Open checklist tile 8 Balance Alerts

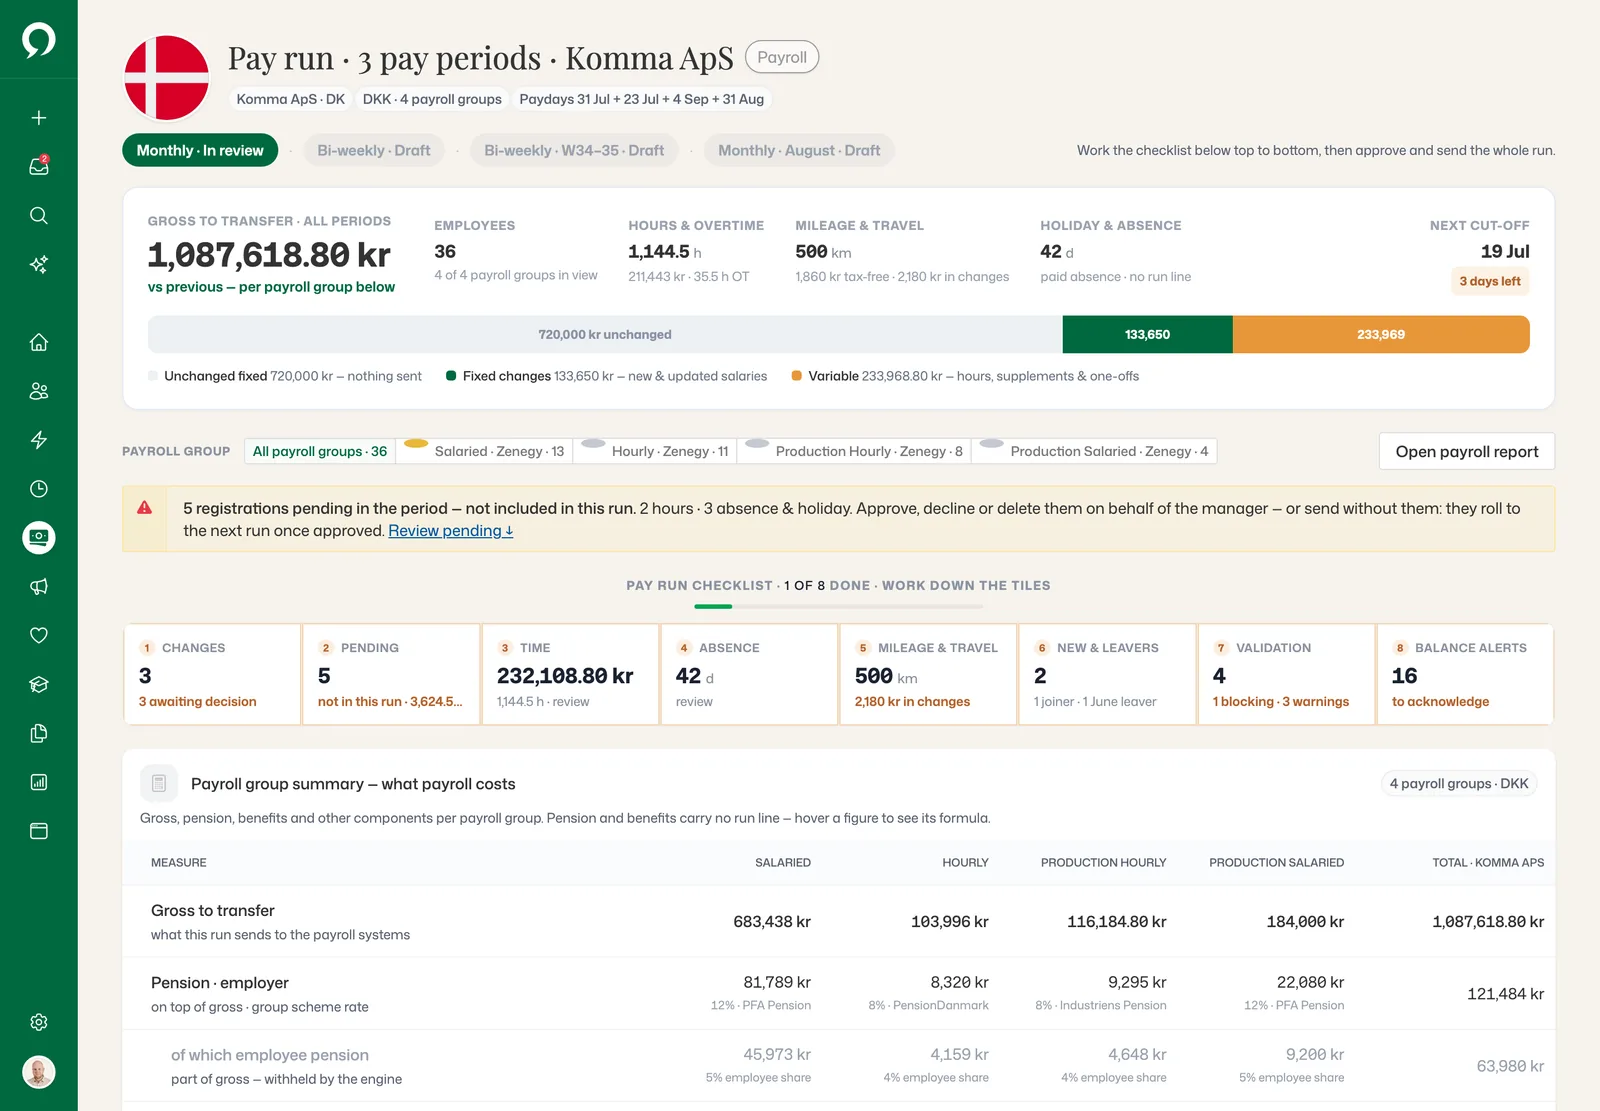point(1465,674)
